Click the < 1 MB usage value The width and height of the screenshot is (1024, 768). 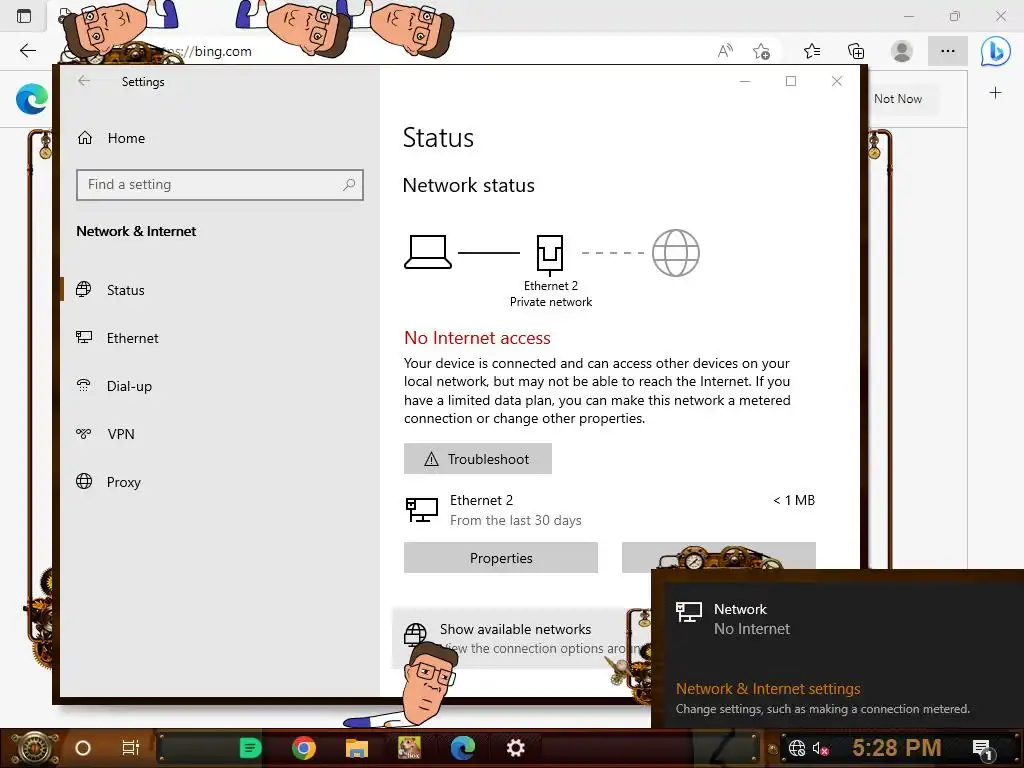(794, 500)
